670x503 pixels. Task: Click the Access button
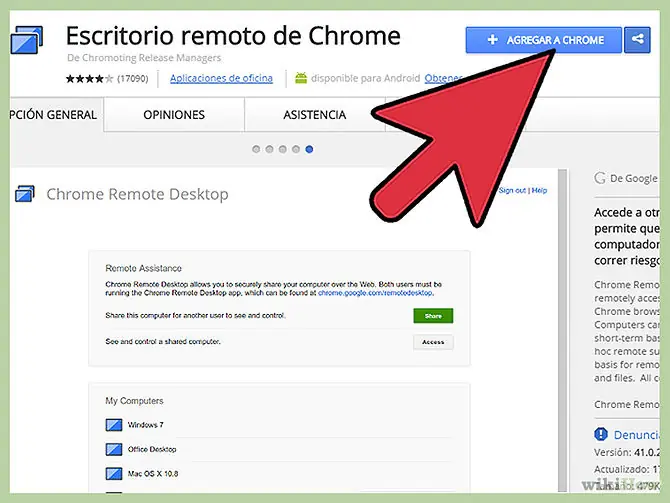click(433, 342)
